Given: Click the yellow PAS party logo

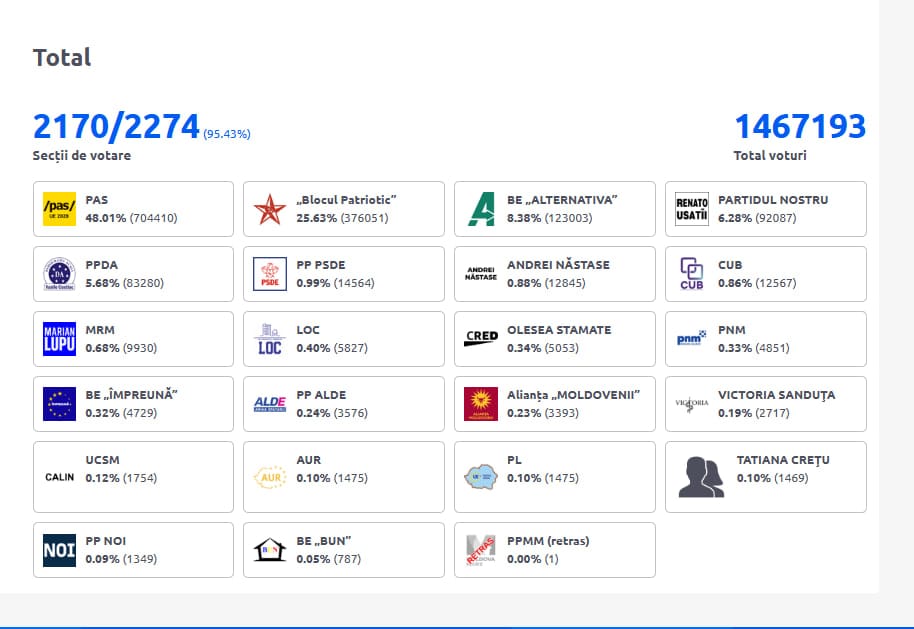Looking at the screenshot, I should 59,209.
